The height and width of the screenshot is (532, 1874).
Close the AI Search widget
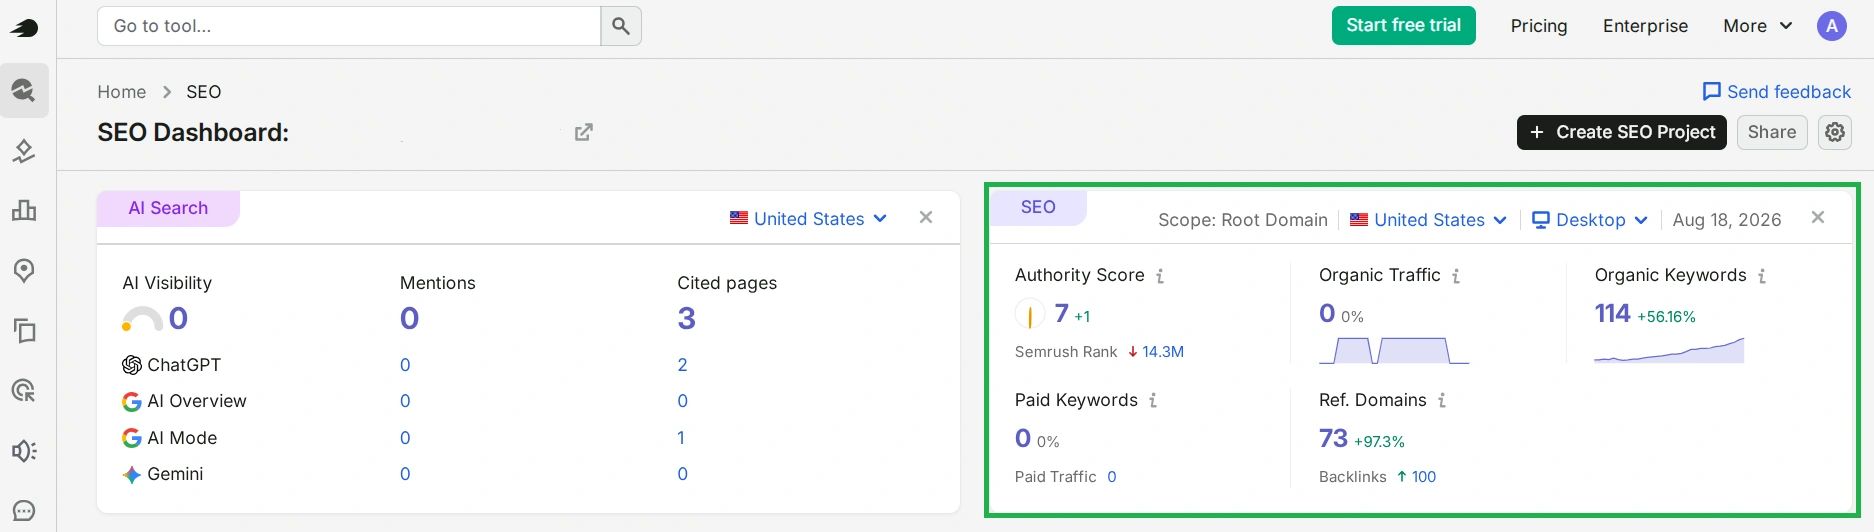(926, 217)
